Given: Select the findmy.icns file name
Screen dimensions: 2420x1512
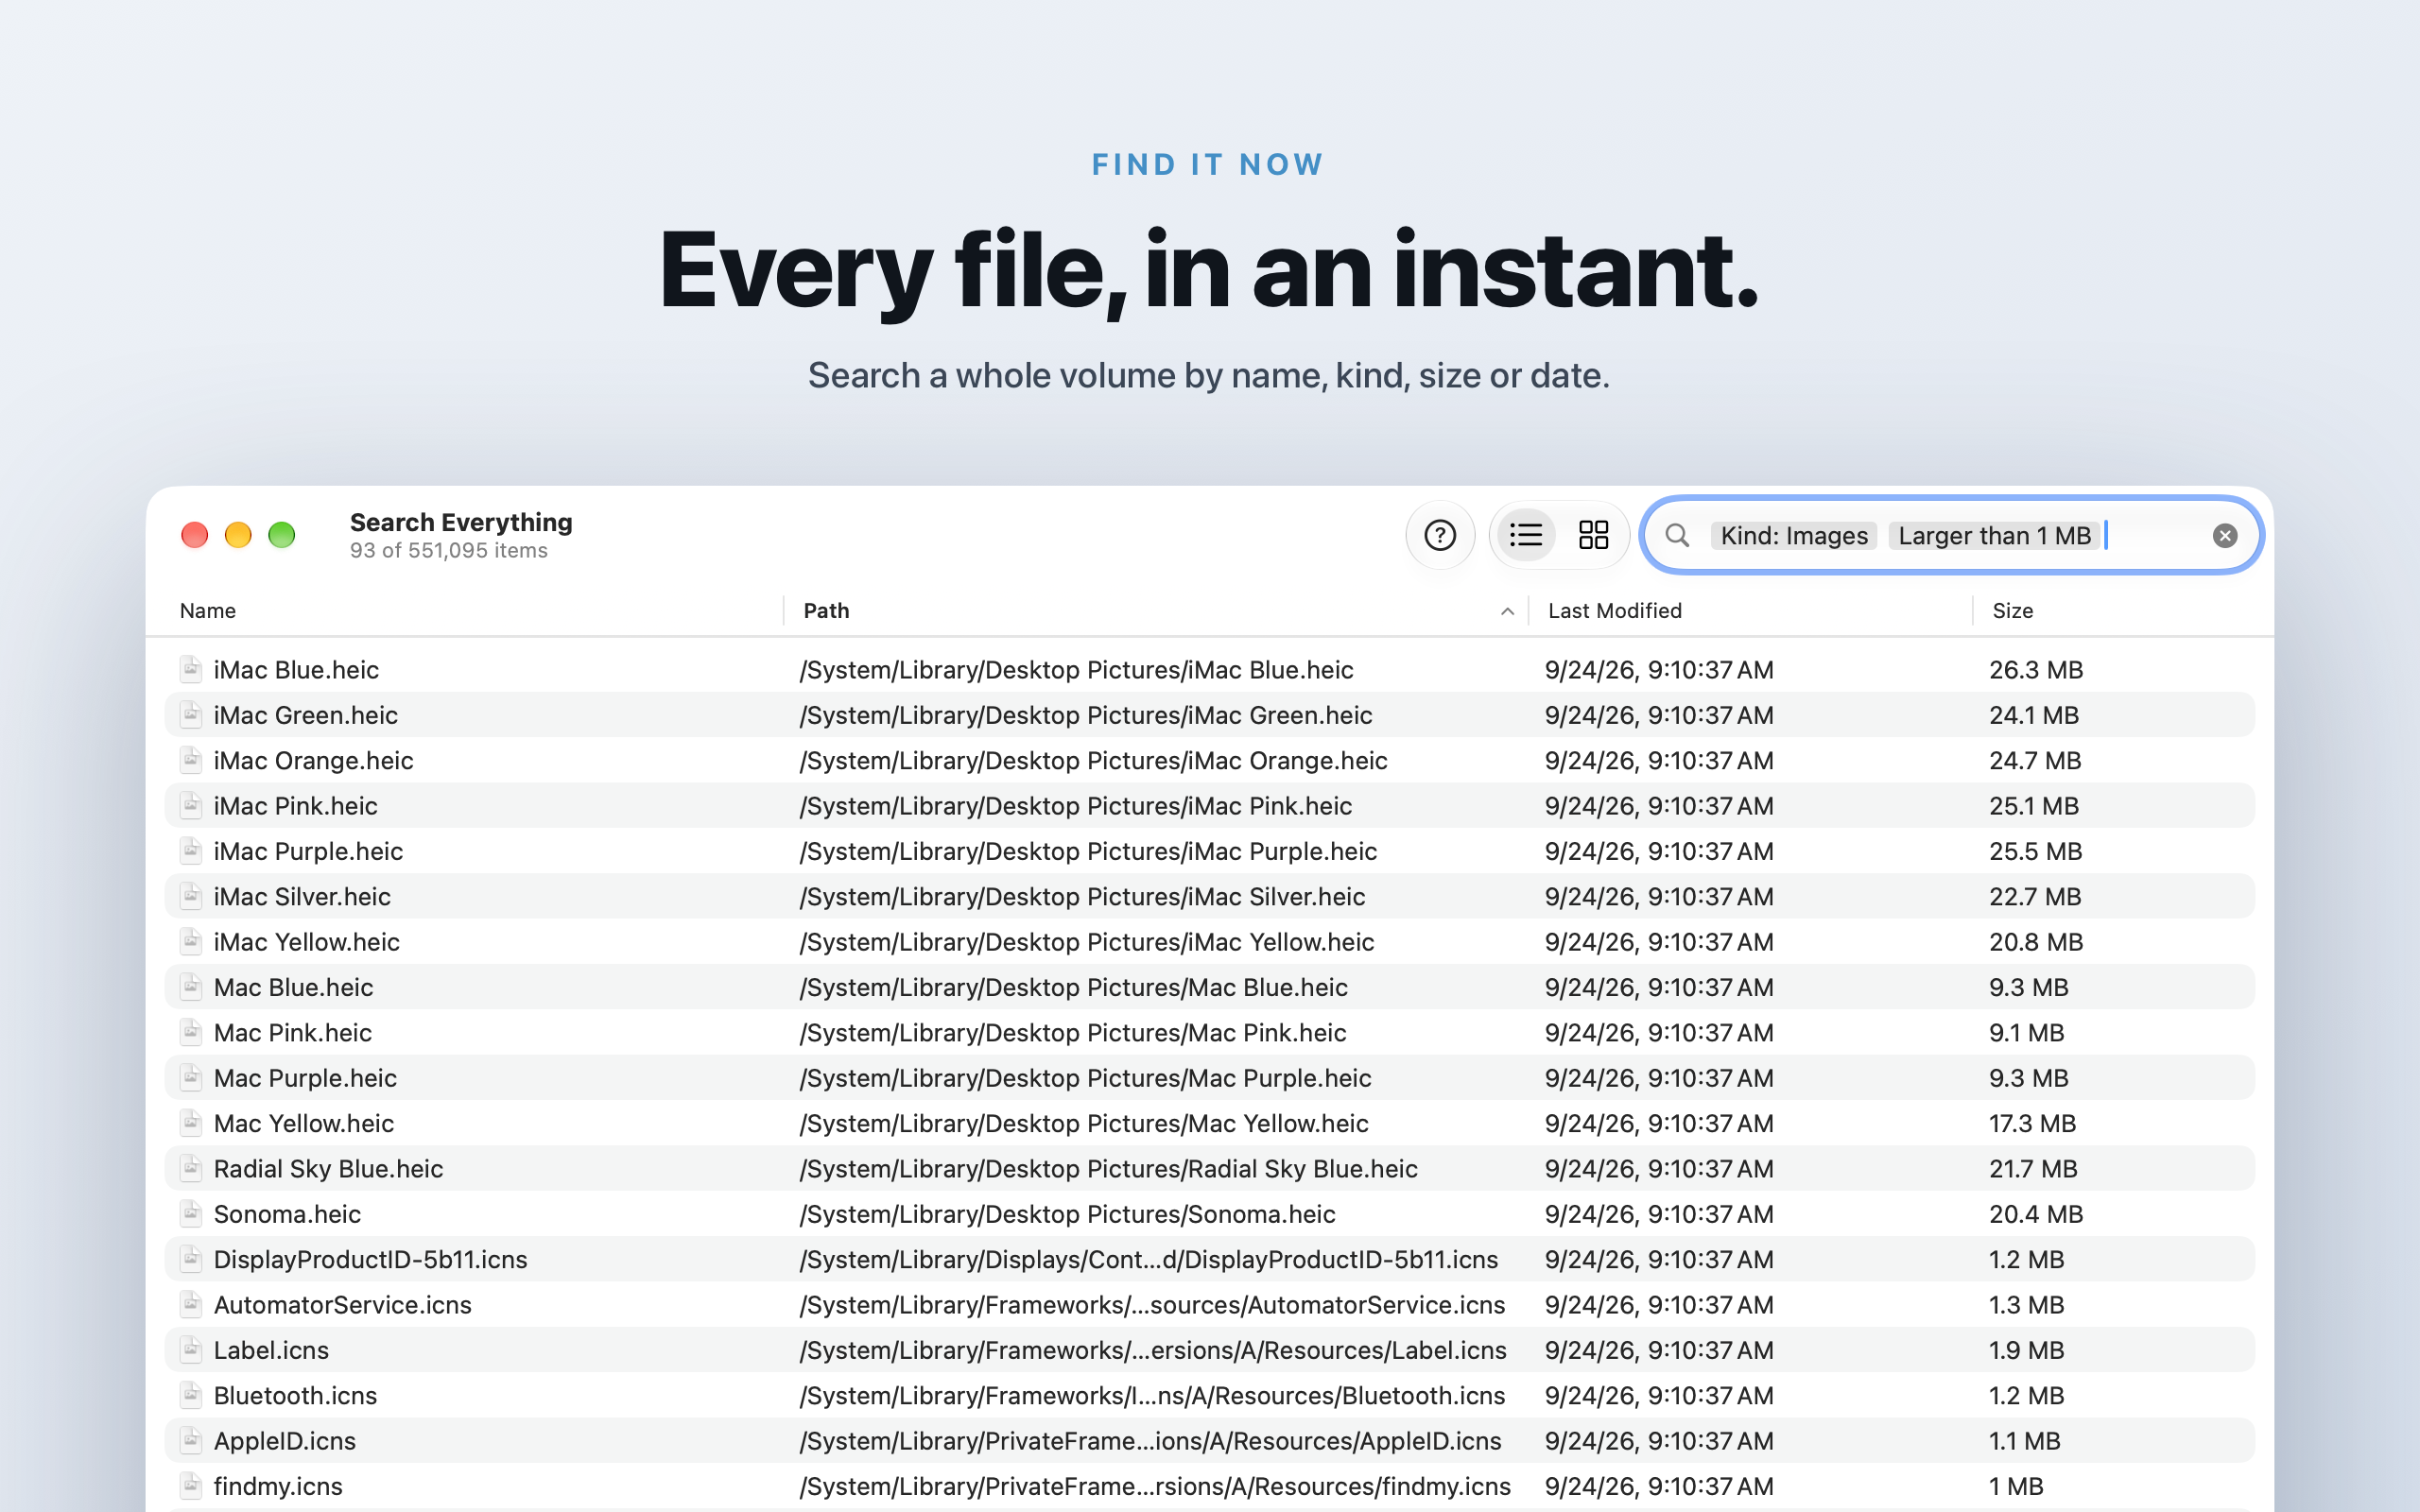Looking at the screenshot, I should tap(278, 1486).
